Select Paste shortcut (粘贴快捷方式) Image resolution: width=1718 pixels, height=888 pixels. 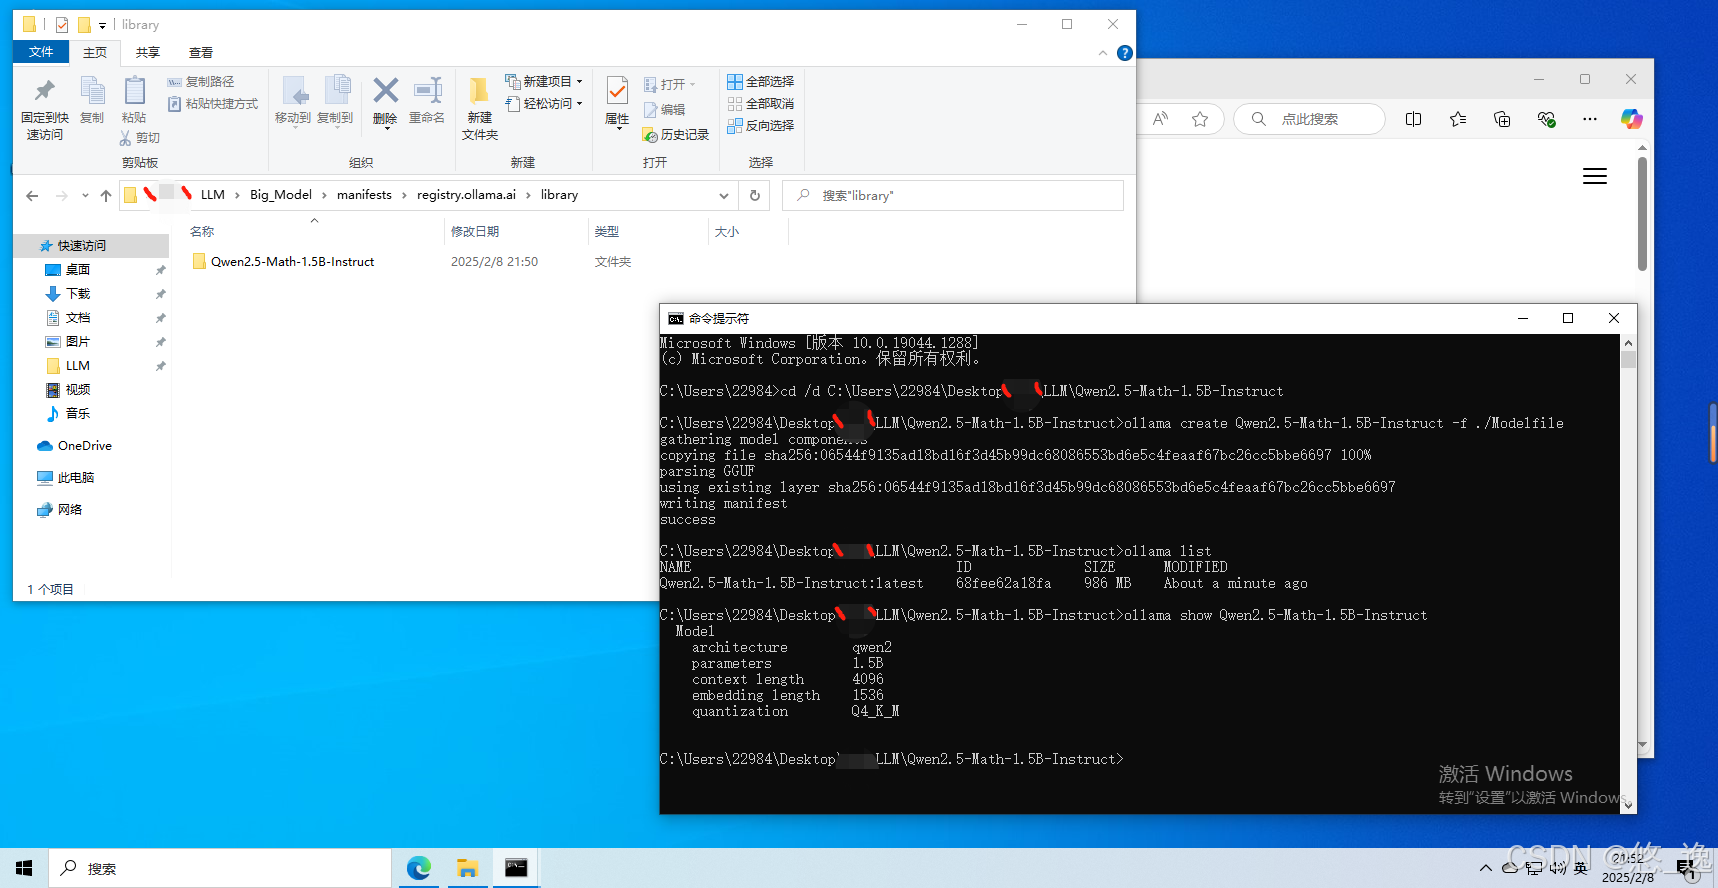pyautogui.click(x=212, y=104)
